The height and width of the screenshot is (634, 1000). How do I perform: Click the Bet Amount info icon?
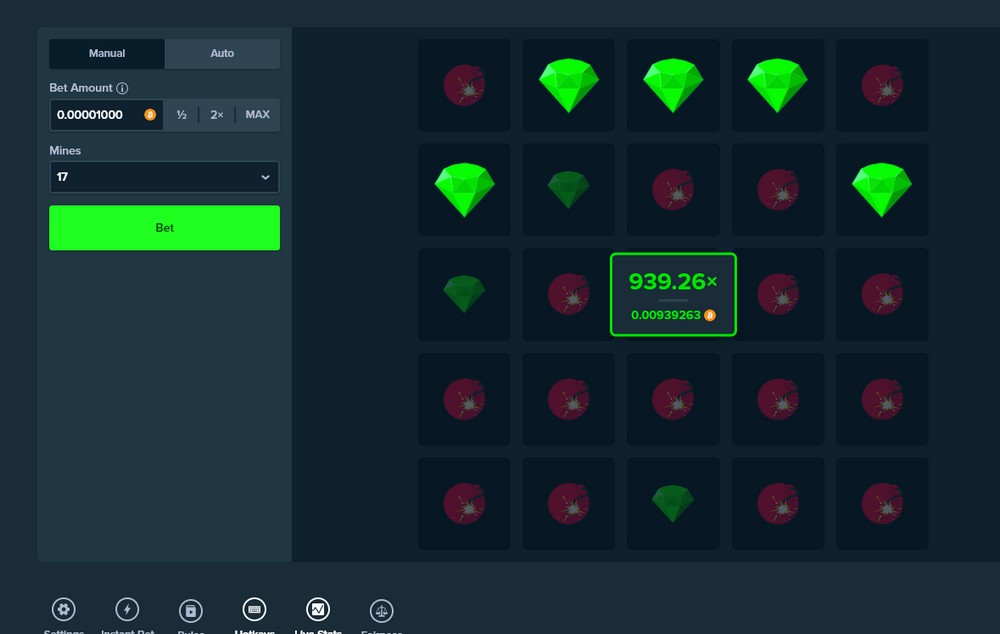(122, 88)
